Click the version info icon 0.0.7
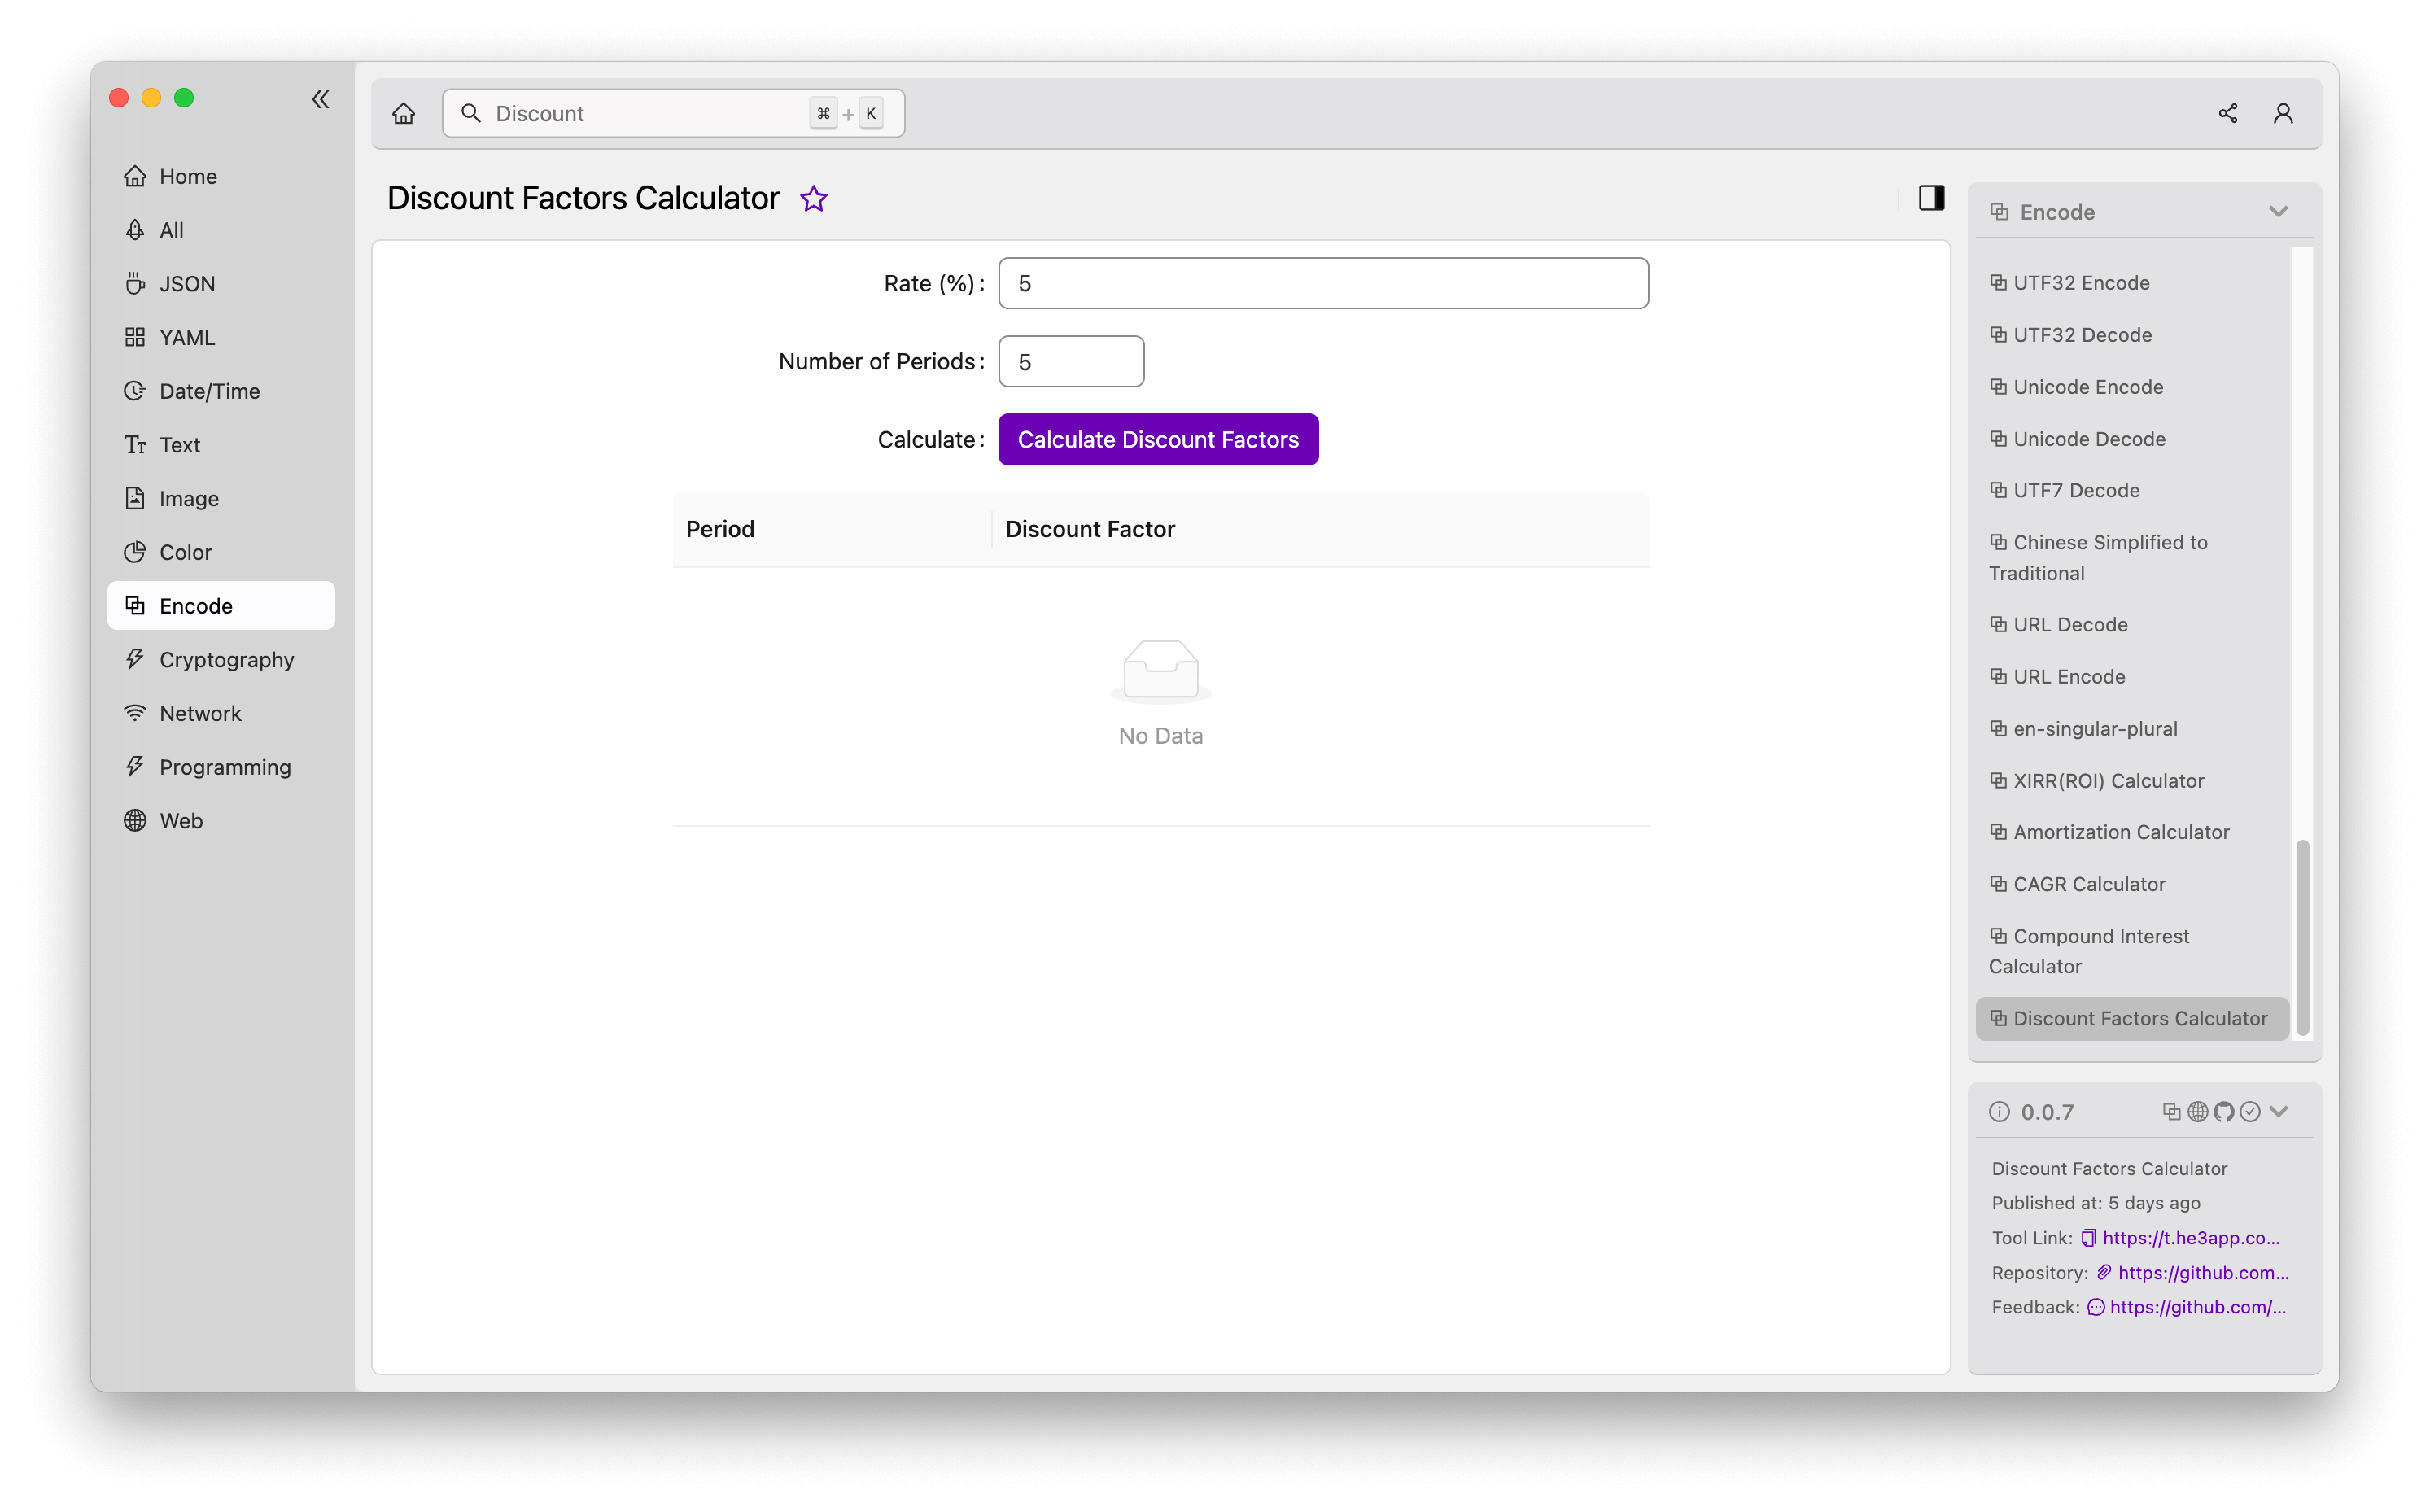 click(1998, 1112)
